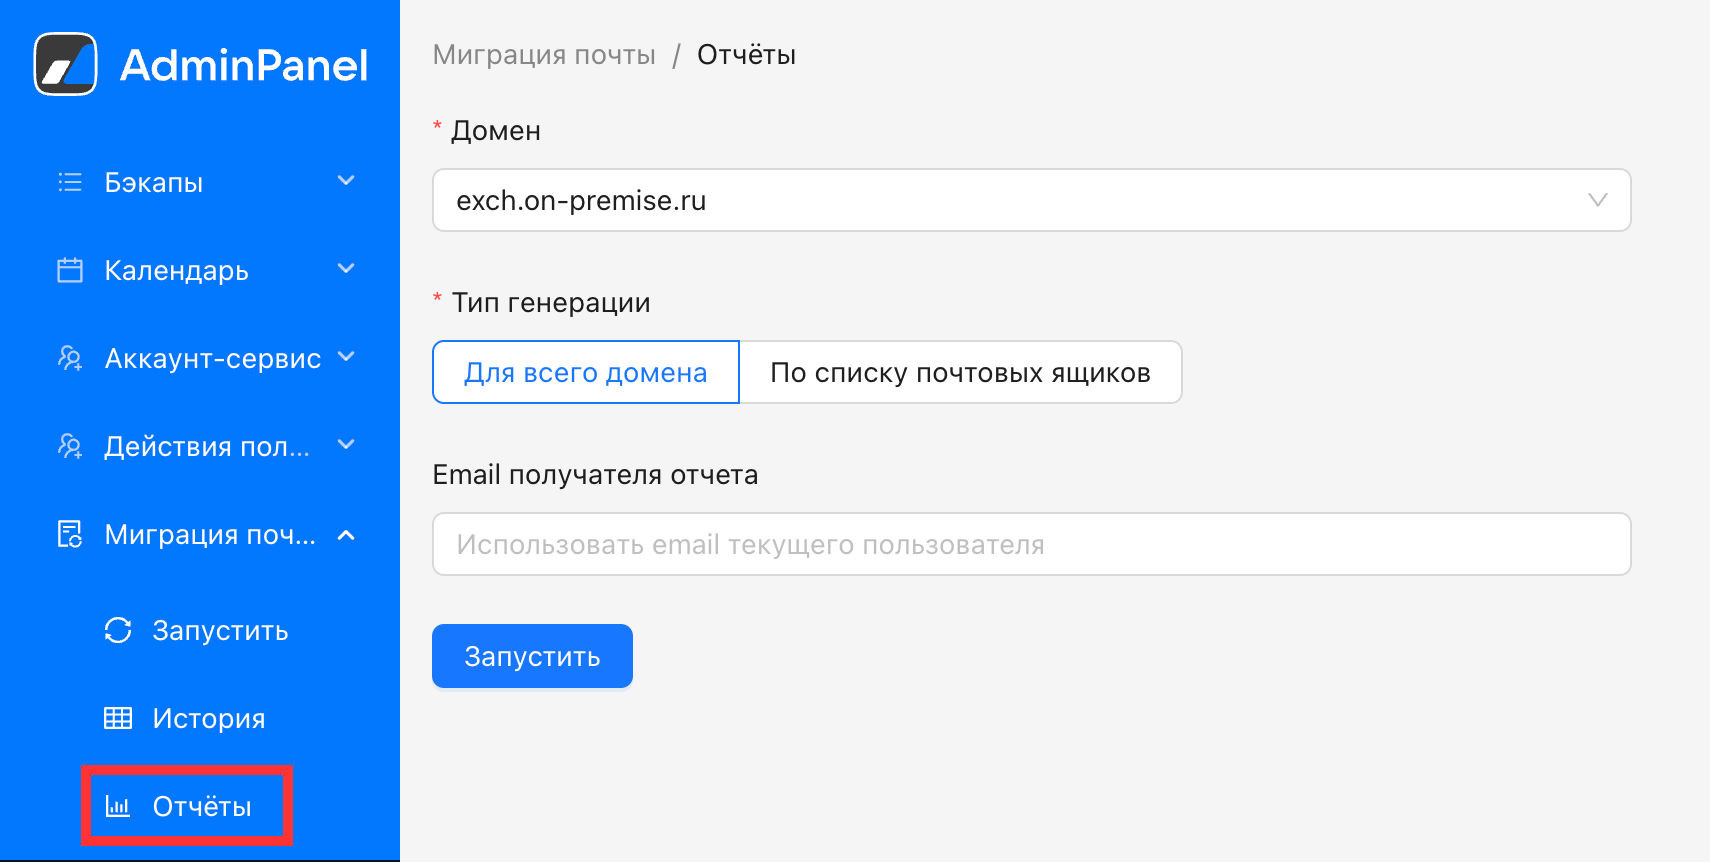Click the Запустить refresh icon in sidebar
Screen dimensions: 1710x862
click(118, 630)
